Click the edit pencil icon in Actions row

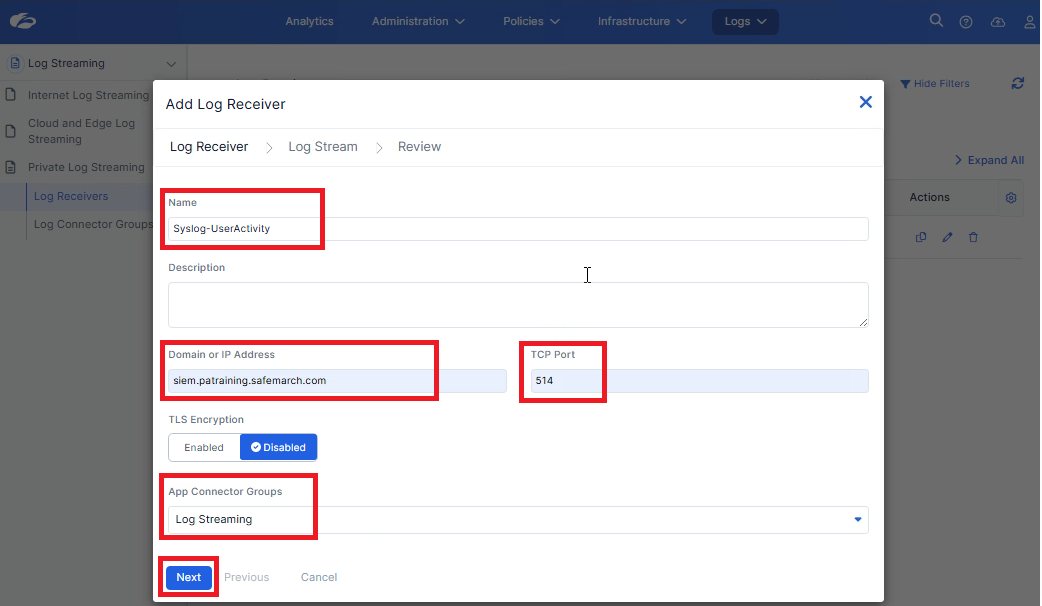[947, 237]
